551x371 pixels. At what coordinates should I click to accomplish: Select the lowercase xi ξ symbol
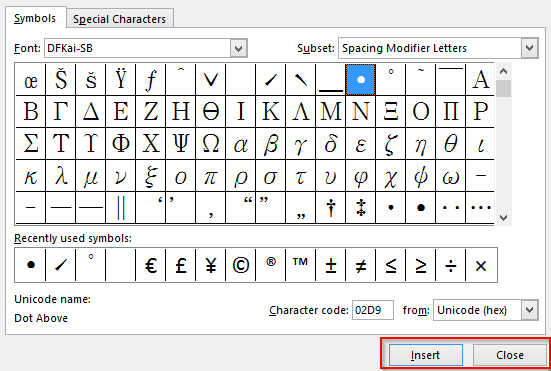click(150, 175)
